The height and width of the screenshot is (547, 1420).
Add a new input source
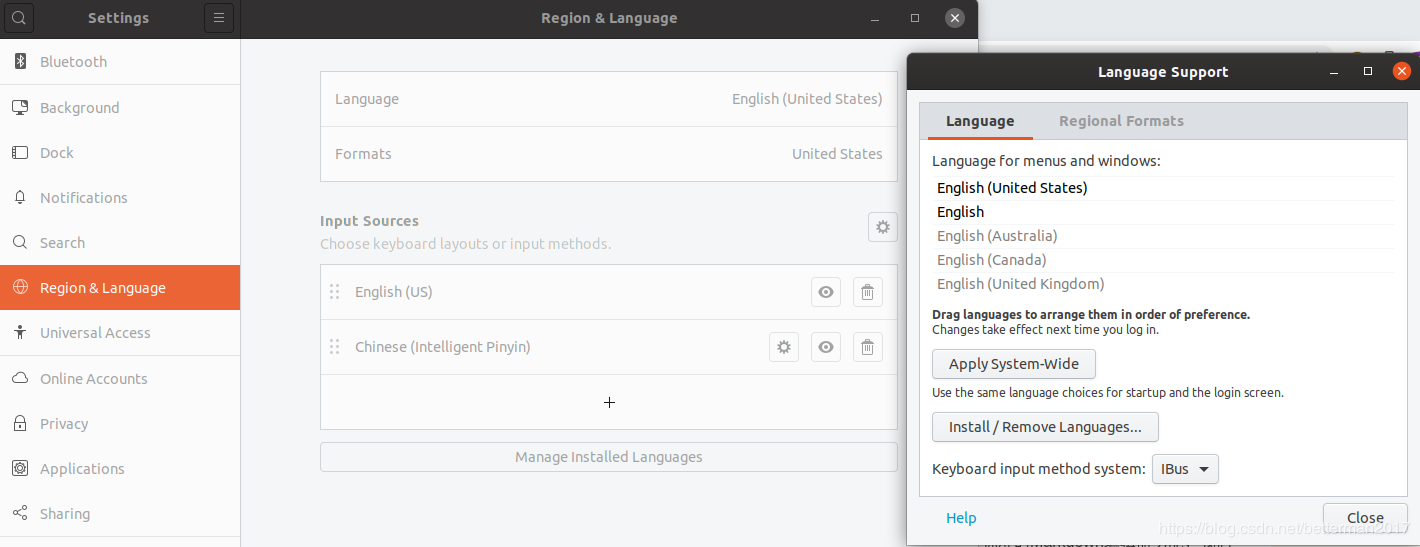pyautogui.click(x=609, y=402)
